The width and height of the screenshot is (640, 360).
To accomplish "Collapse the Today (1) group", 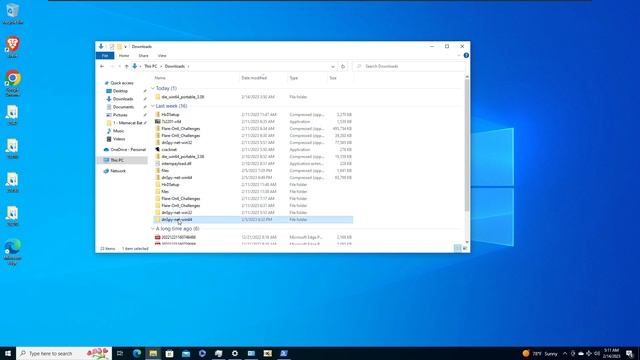I will pos(153,88).
